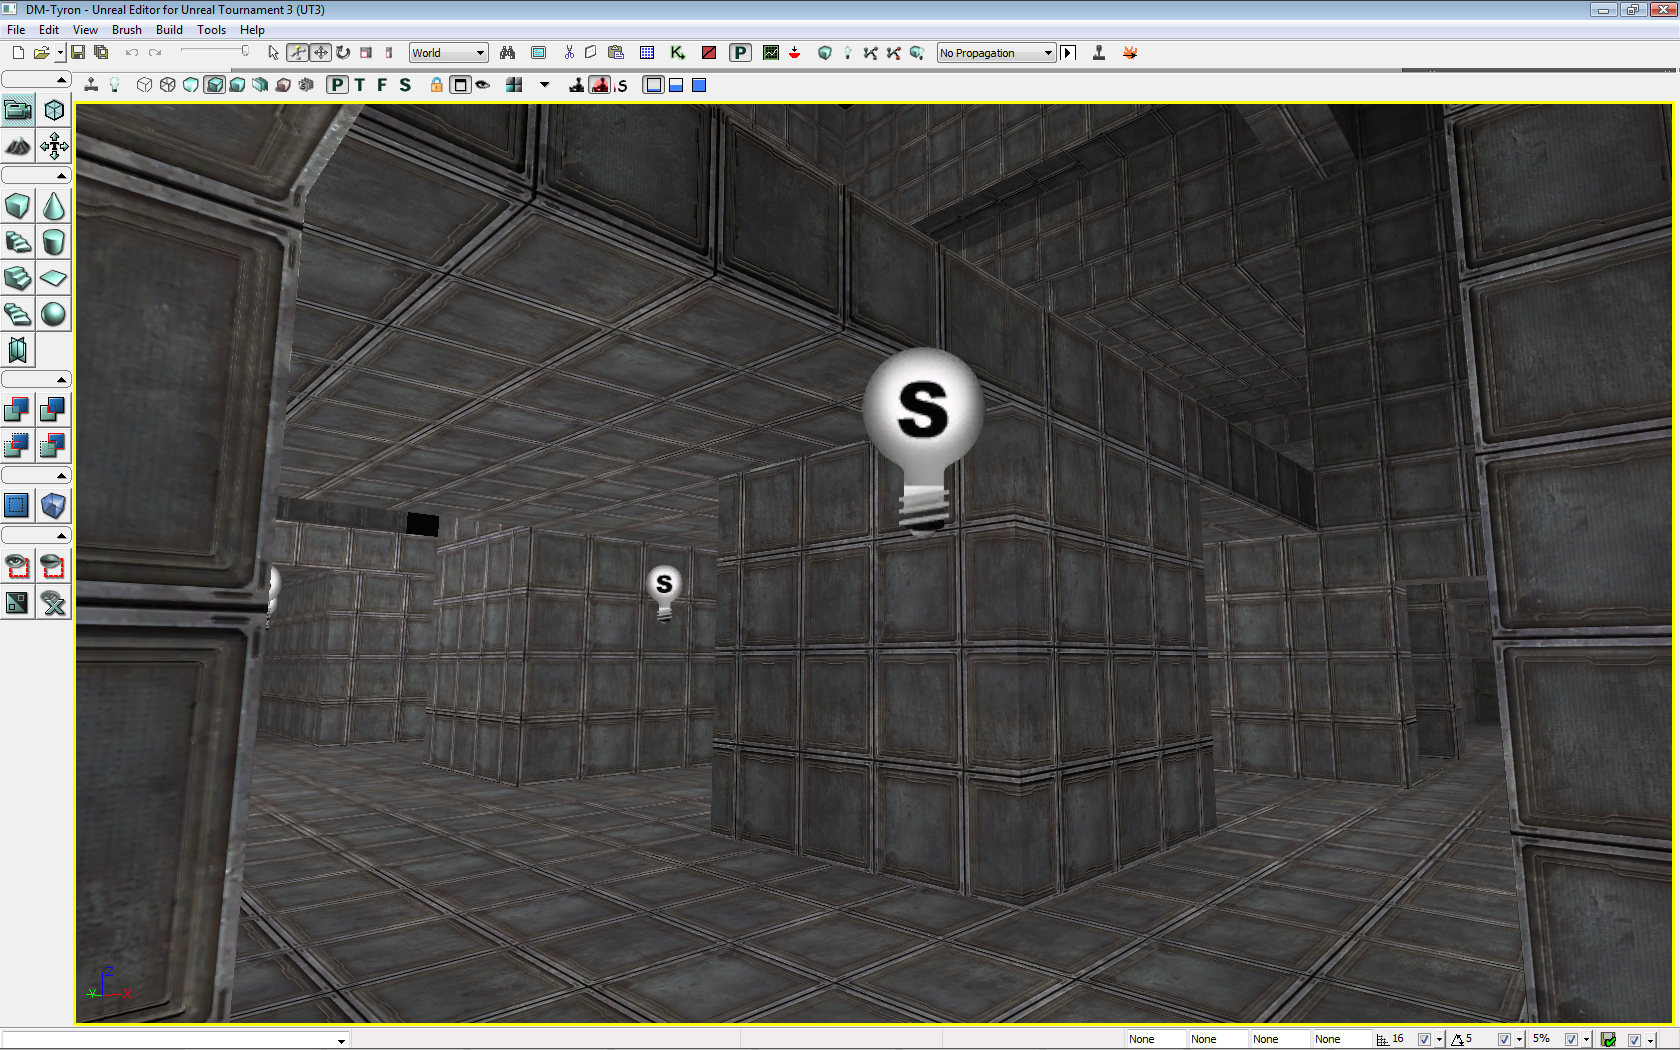Toggle the drag grid snap checkbox
The image size is (1680, 1050).
coord(1424,1039)
